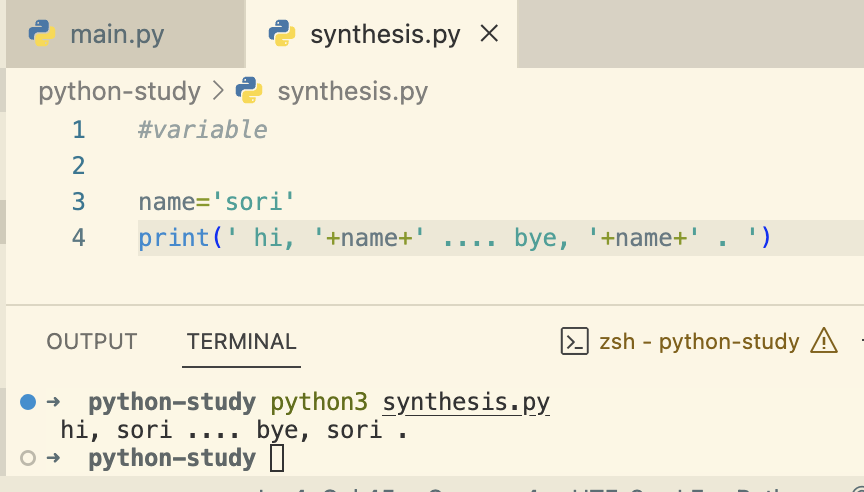Select the synthesis.py editor tab
Image resolution: width=864 pixels, height=492 pixels.
point(381,34)
